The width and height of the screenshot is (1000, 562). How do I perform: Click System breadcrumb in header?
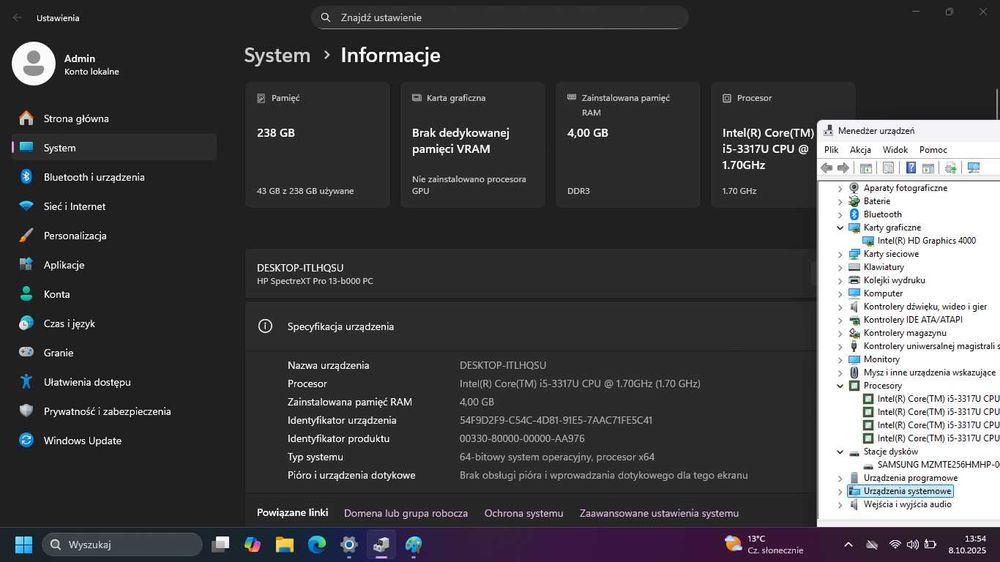[x=277, y=55]
